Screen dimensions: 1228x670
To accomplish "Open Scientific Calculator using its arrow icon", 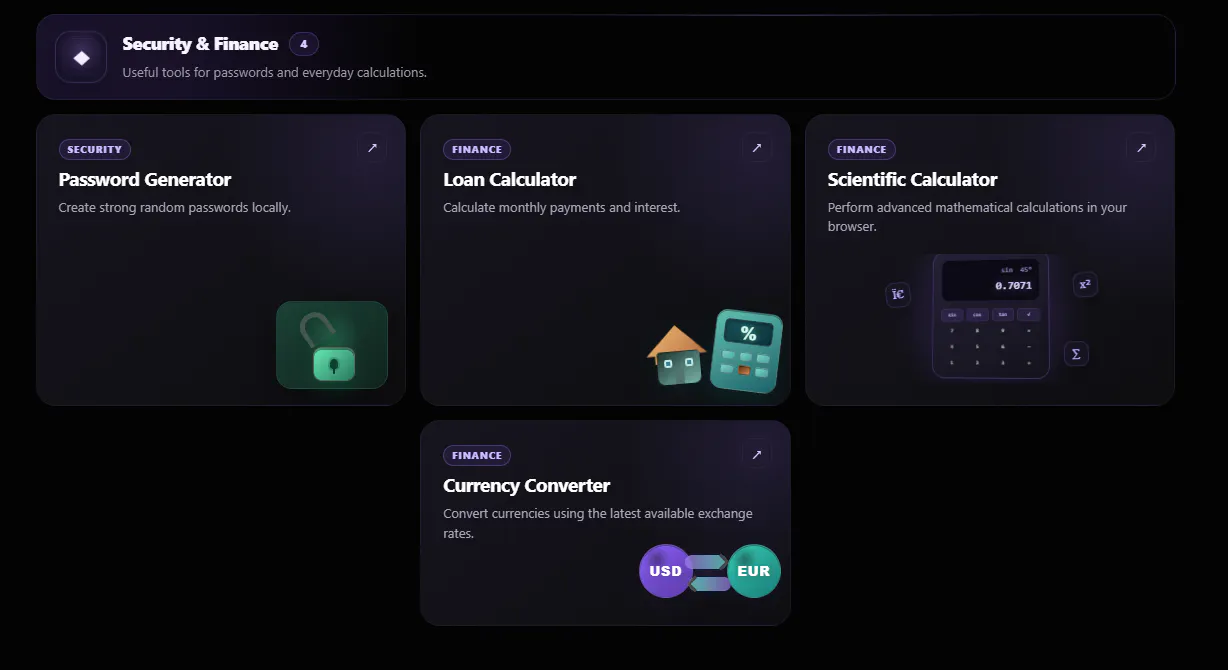I will pos(1141,148).
